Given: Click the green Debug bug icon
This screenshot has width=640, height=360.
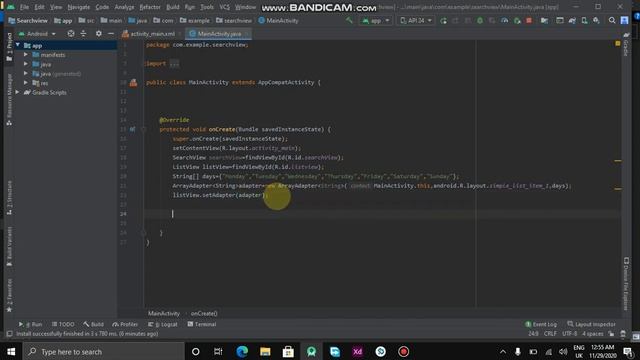Looking at the screenshot, I should click(x=480, y=20).
